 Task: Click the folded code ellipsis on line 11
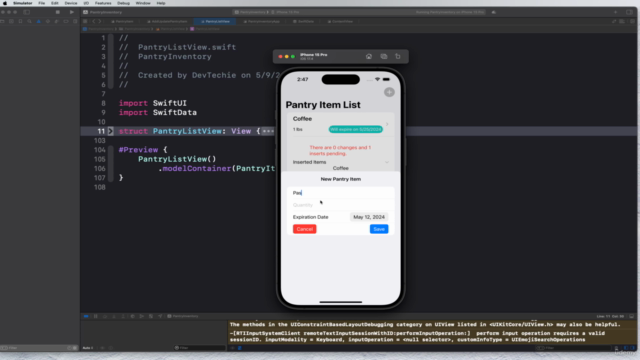(x=268, y=131)
